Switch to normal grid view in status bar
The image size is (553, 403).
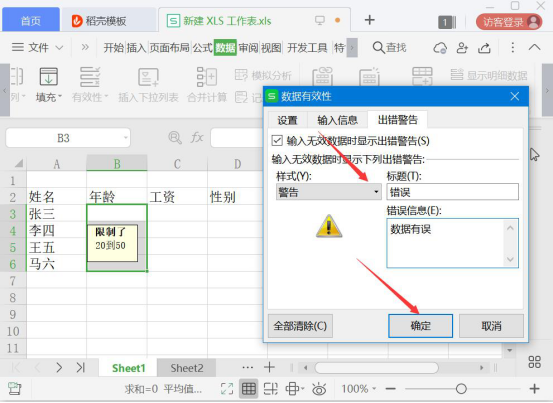click(x=249, y=389)
